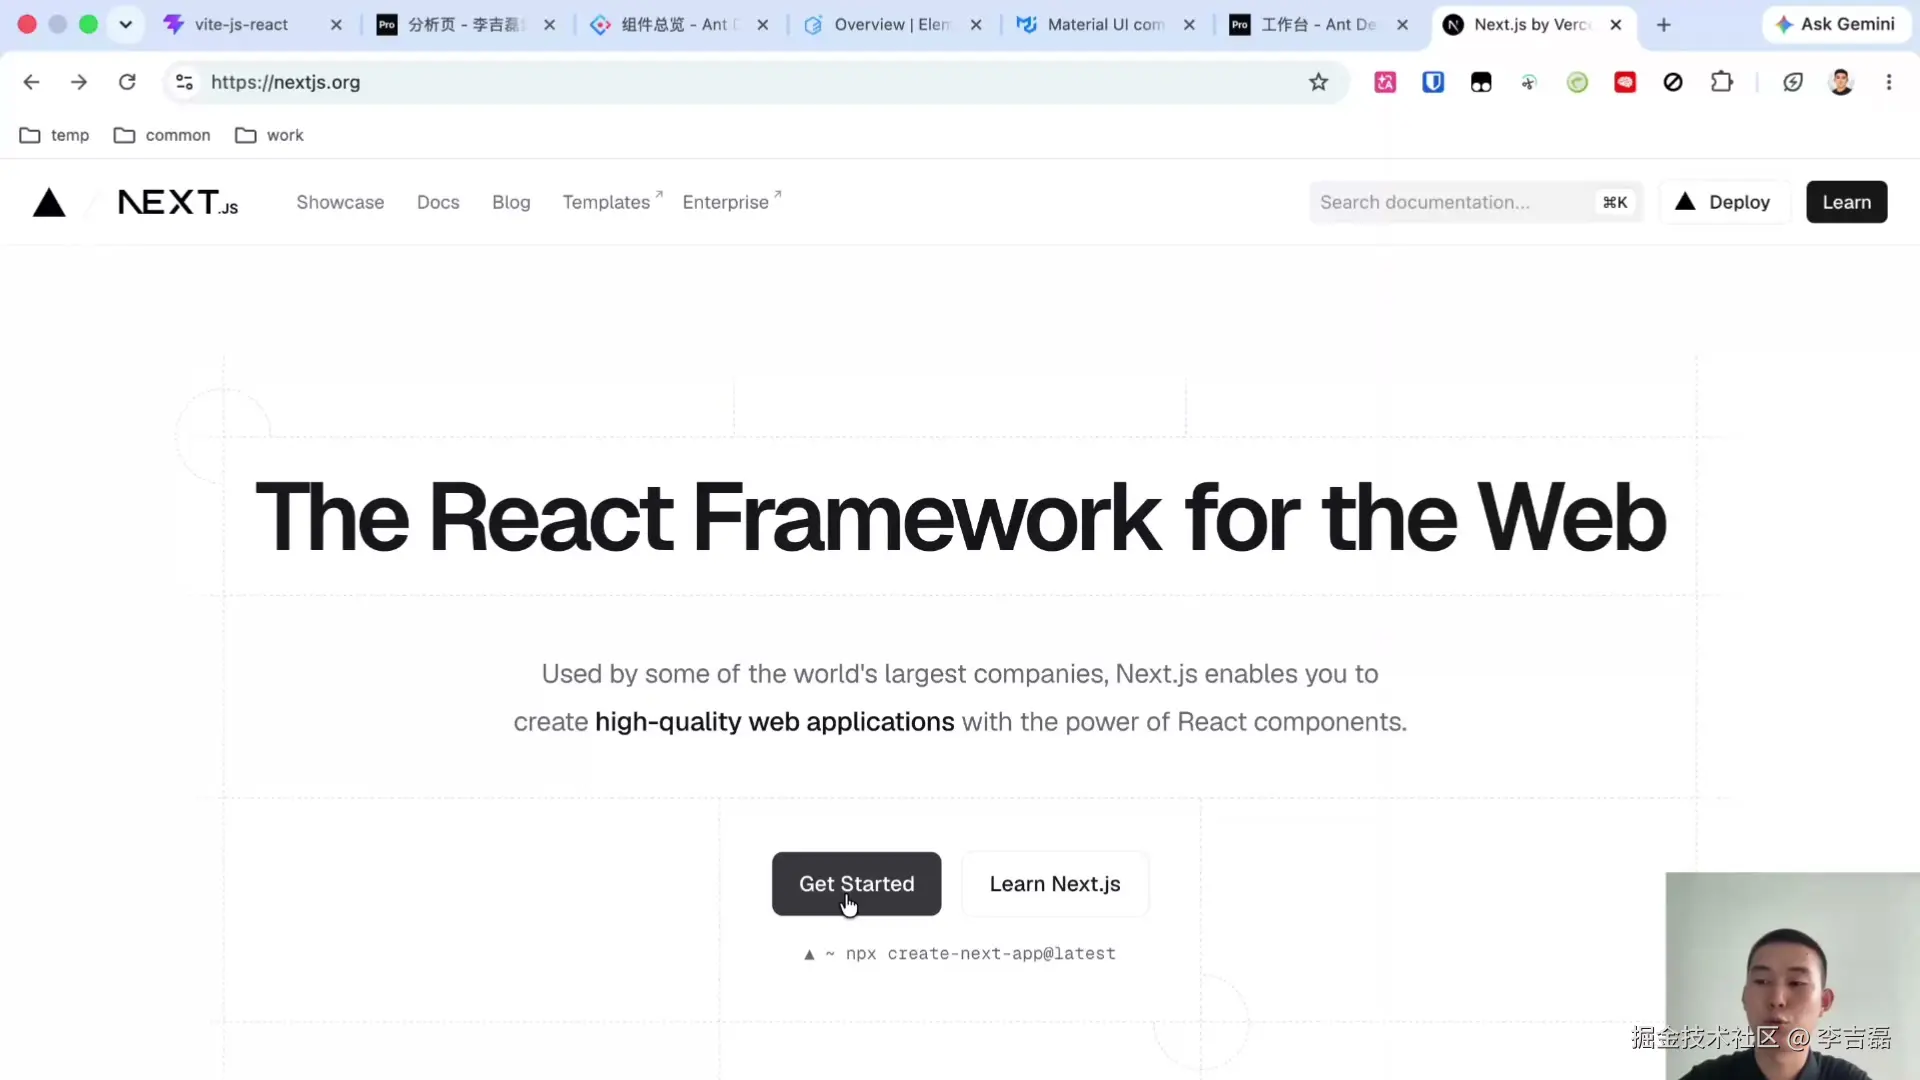Switch to the 工作台 Ant Design tab
The image size is (1920, 1080).
(1318, 25)
